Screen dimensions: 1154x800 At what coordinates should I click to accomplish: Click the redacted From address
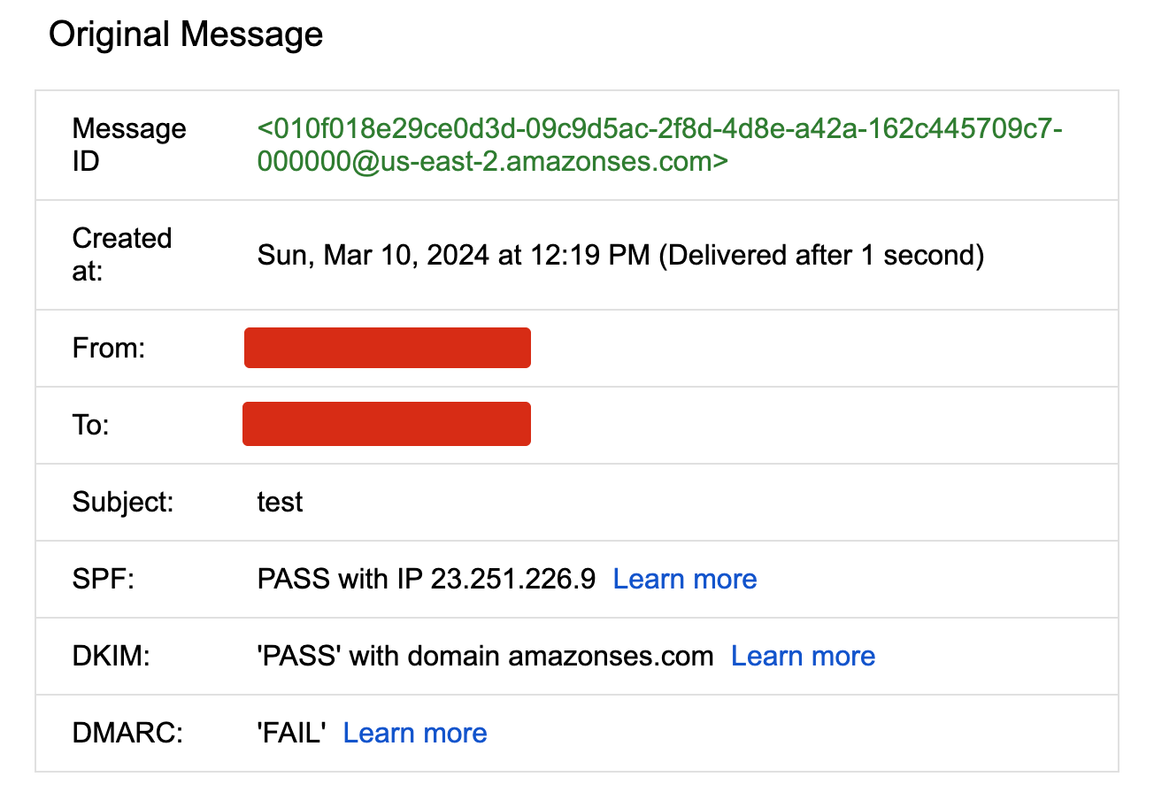387,347
